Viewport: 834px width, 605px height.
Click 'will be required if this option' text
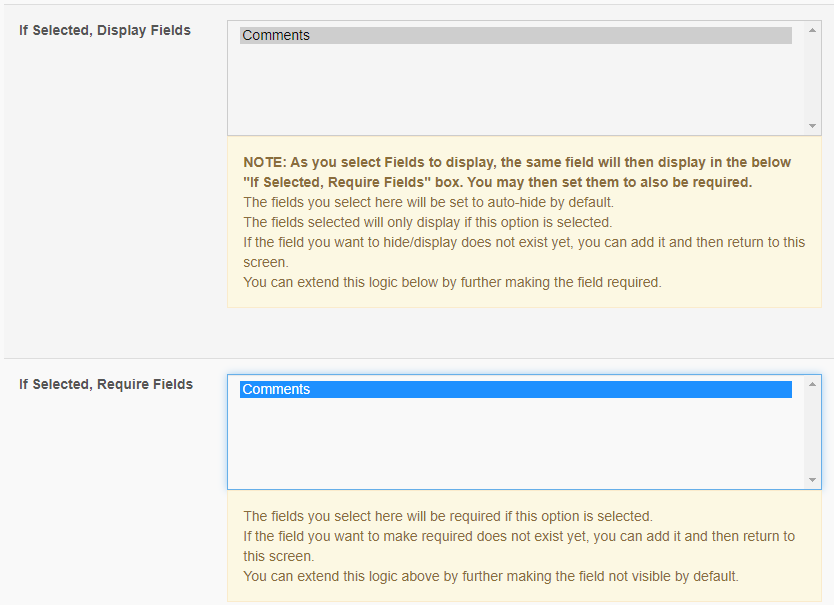click(448, 516)
